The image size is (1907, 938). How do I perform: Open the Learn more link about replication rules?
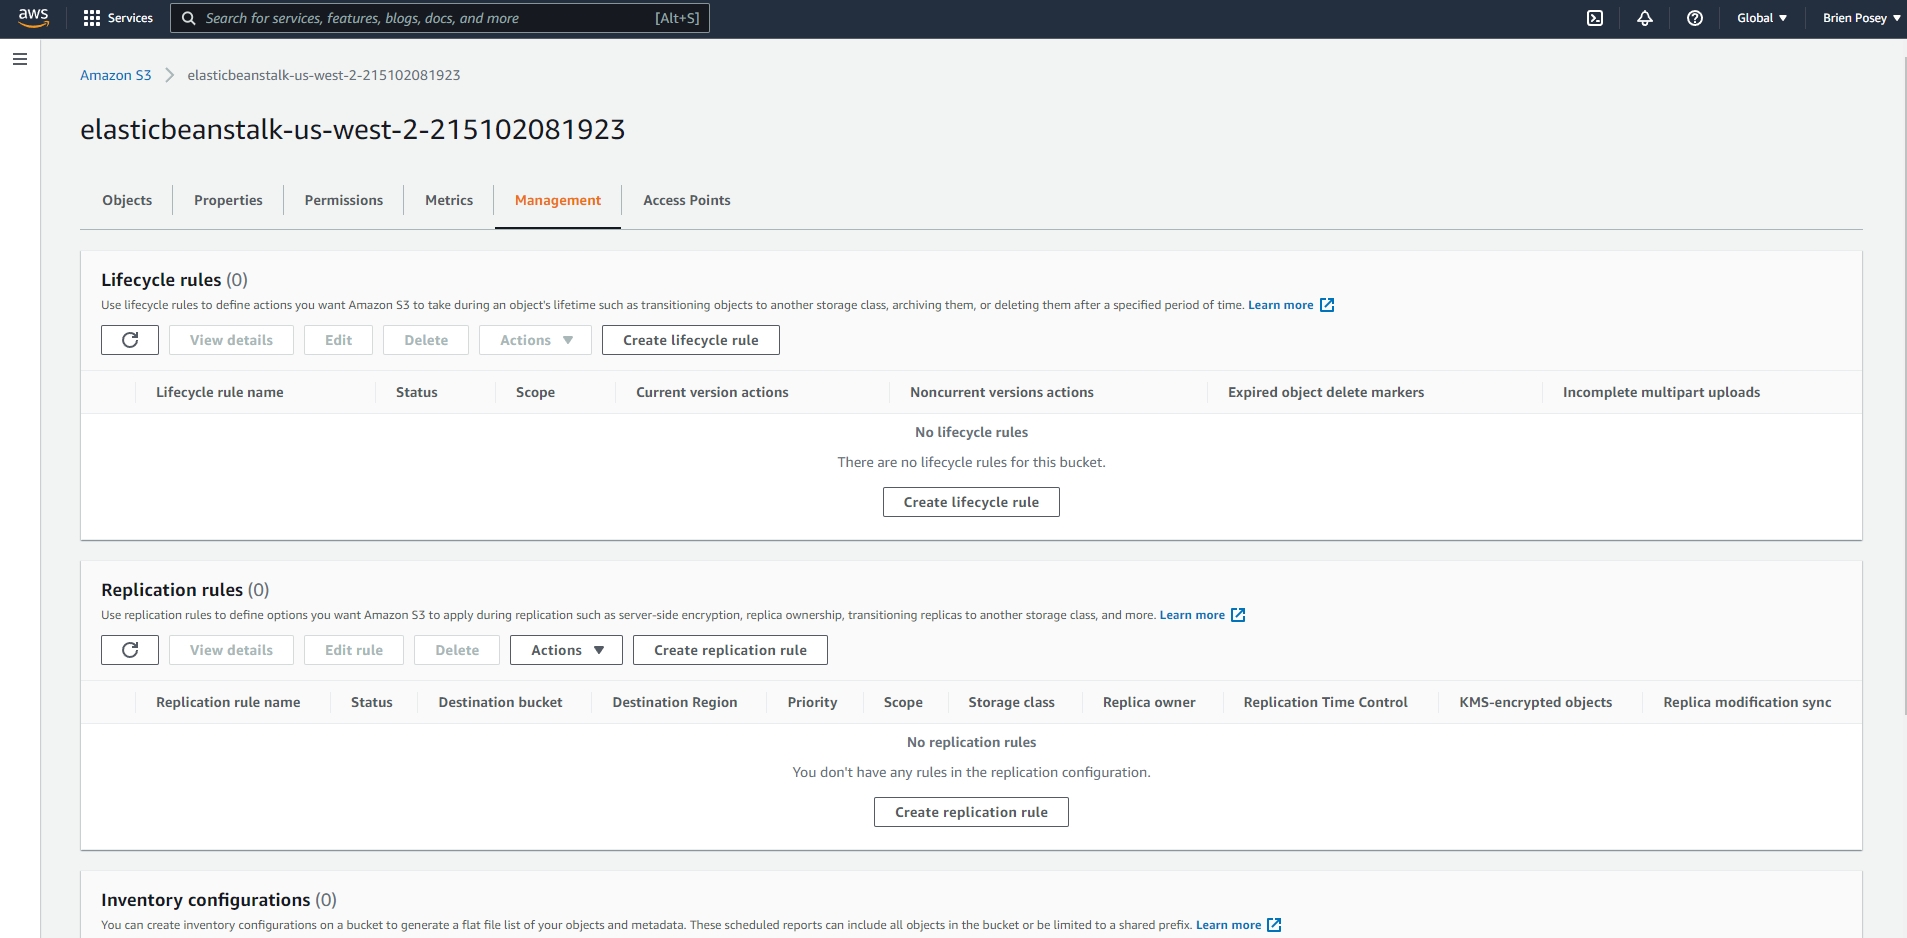click(1192, 615)
